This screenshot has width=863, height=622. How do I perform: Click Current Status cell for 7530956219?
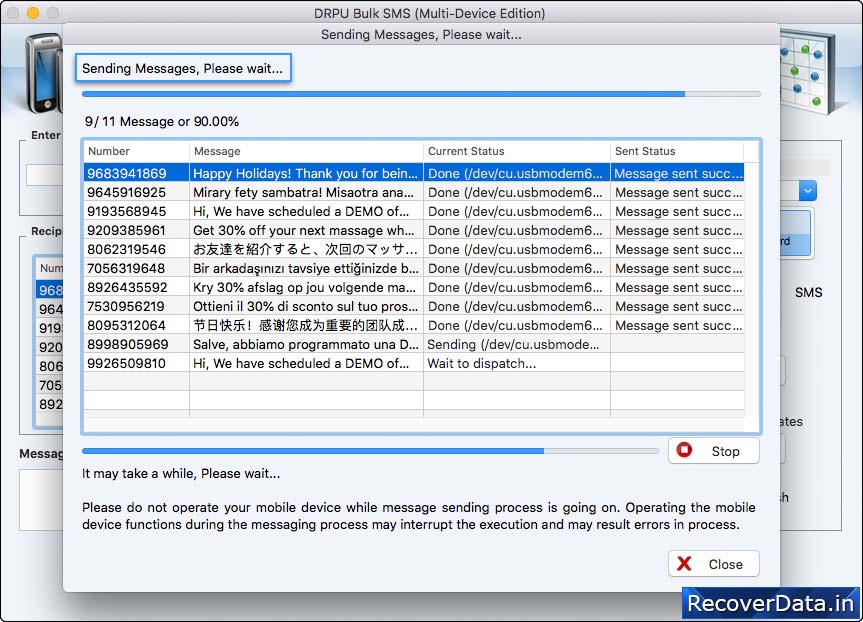(x=516, y=307)
